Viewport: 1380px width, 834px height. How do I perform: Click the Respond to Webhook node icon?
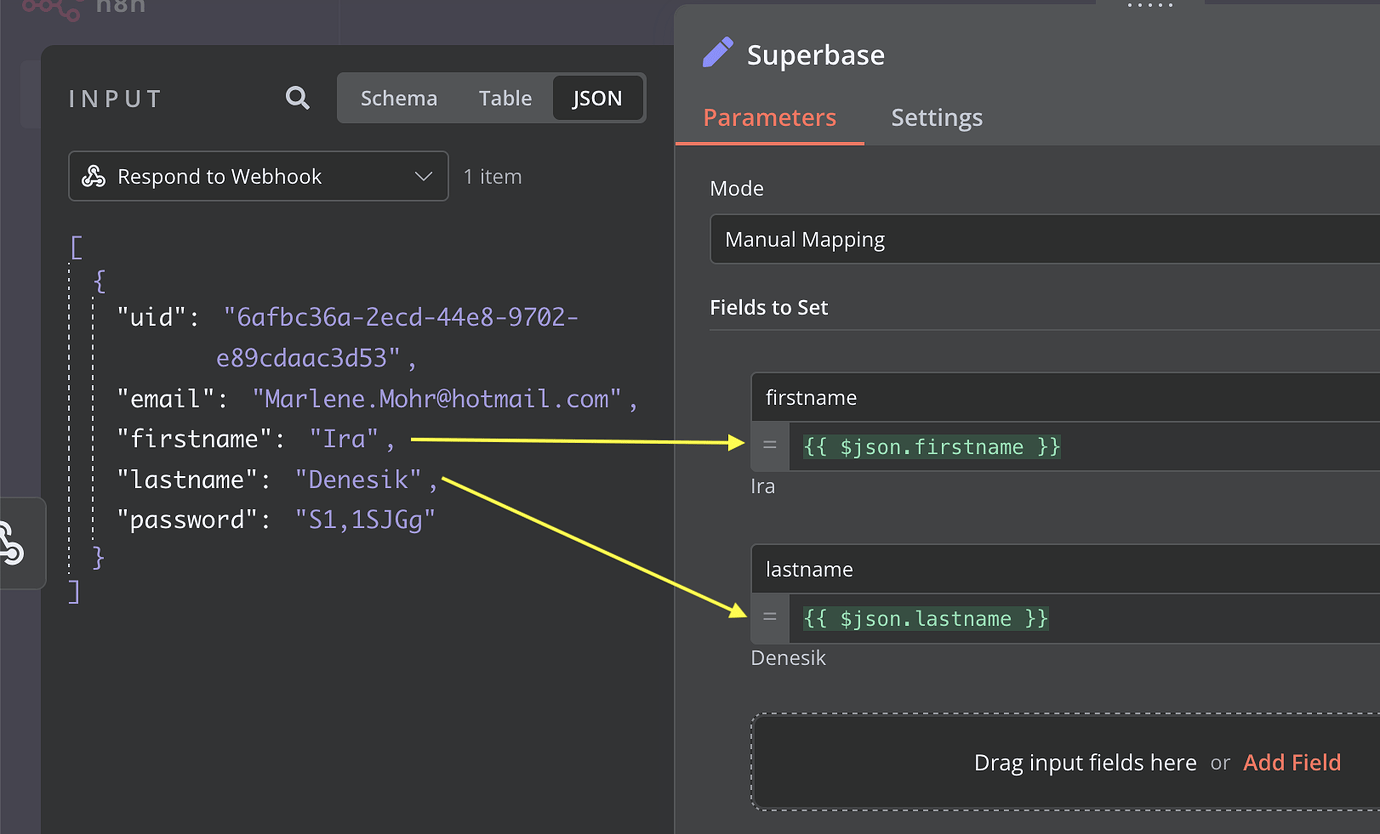pos(93,176)
